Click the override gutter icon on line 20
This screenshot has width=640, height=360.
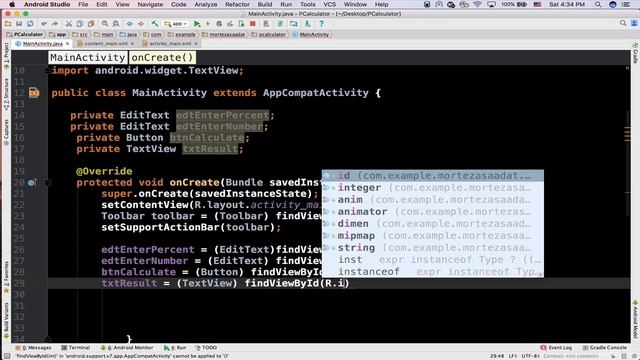pyautogui.click(x=32, y=182)
